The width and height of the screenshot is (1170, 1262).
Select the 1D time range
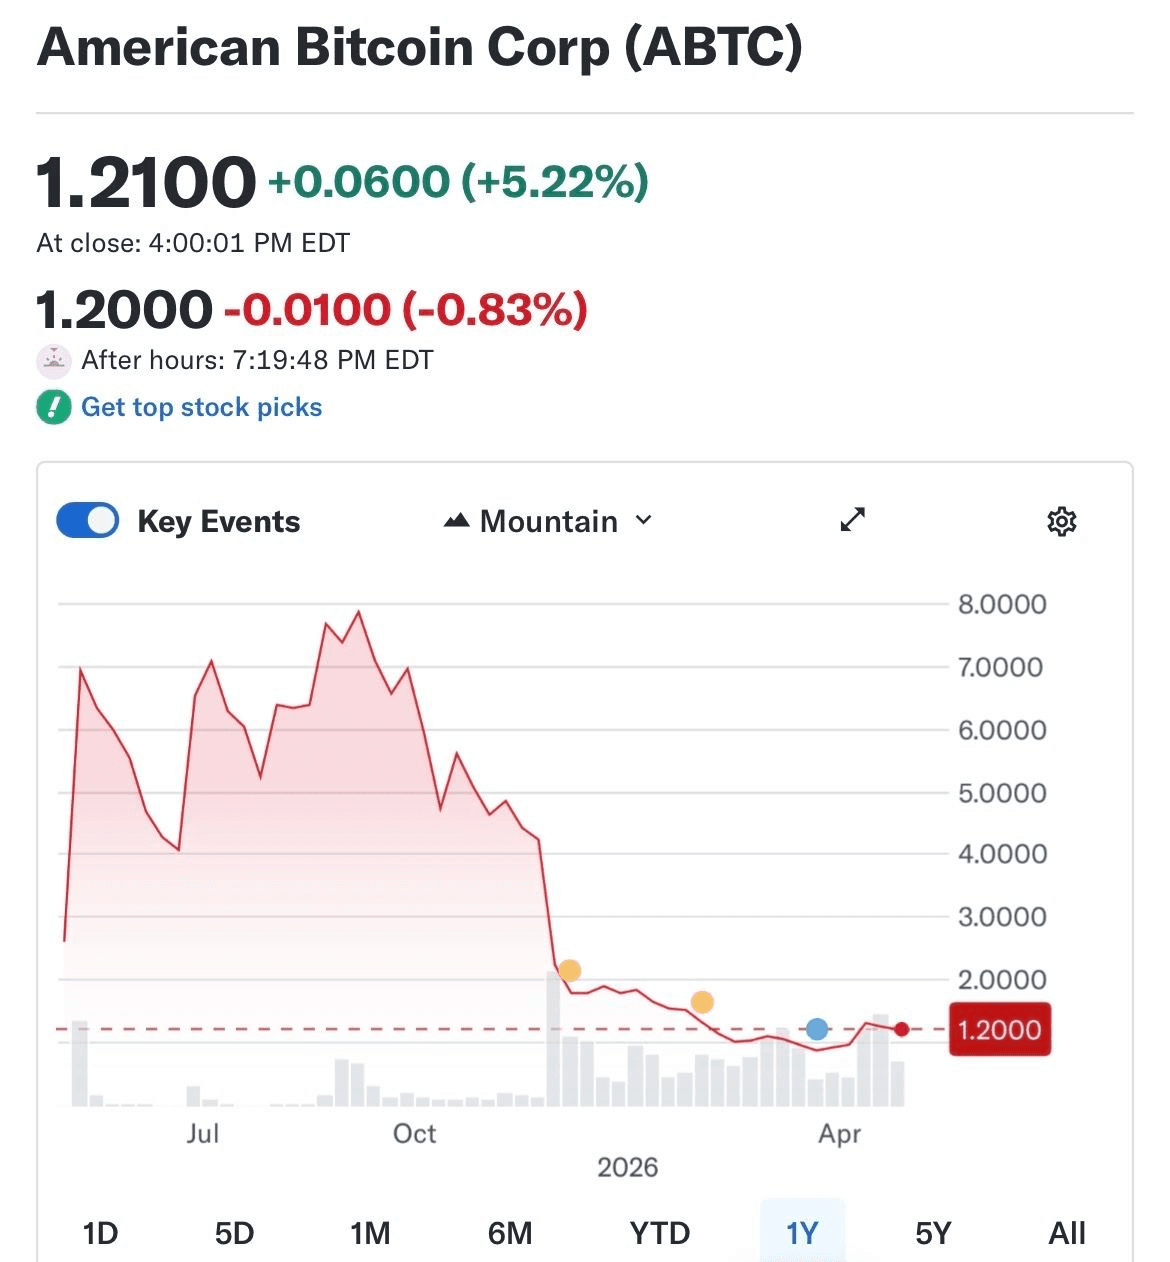pyautogui.click(x=100, y=1233)
